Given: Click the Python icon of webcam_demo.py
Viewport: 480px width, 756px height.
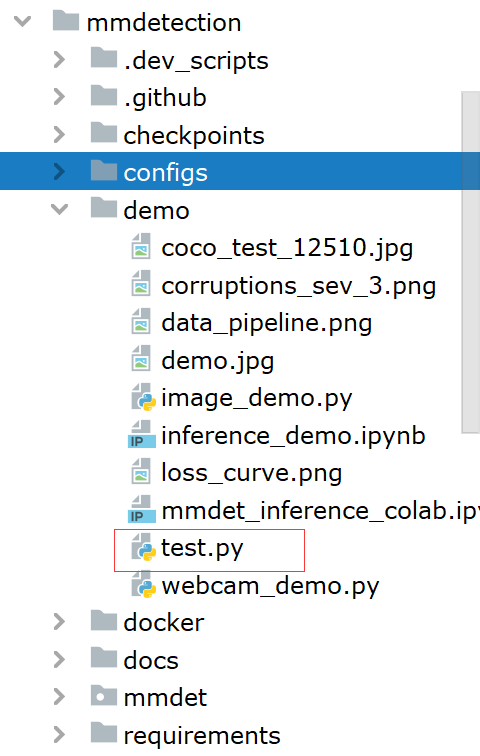Looking at the screenshot, I should tap(144, 585).
